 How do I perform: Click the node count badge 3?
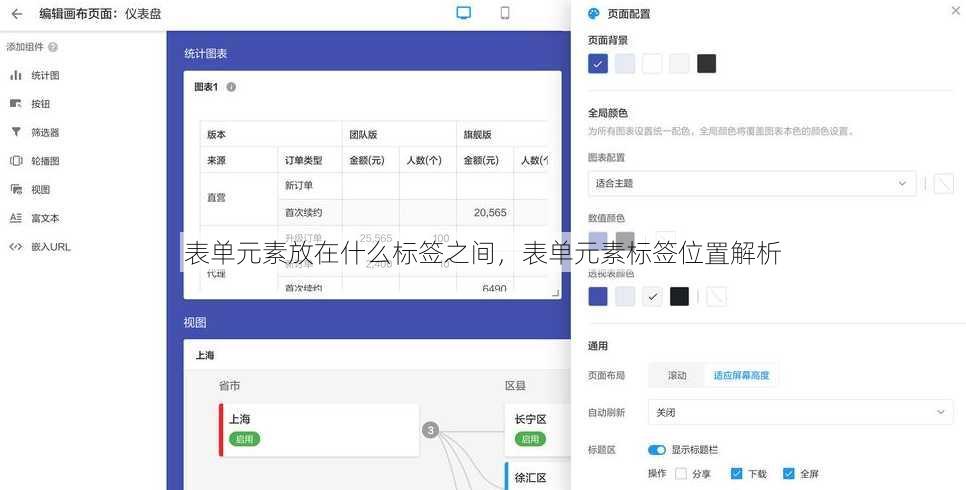431,430
